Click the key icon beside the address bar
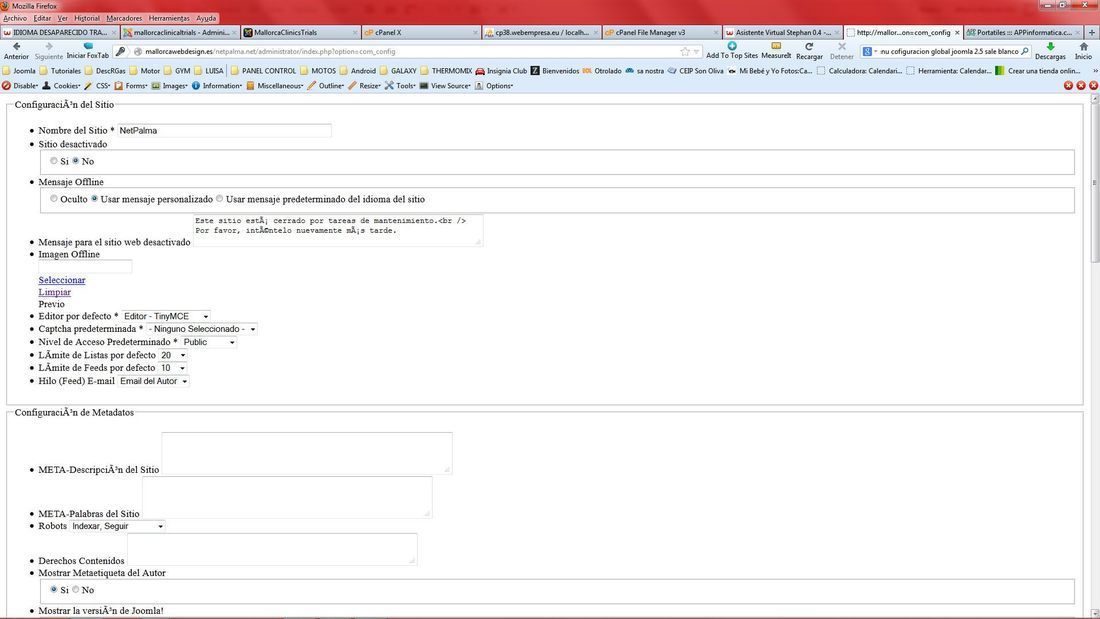 coord(121,51)
